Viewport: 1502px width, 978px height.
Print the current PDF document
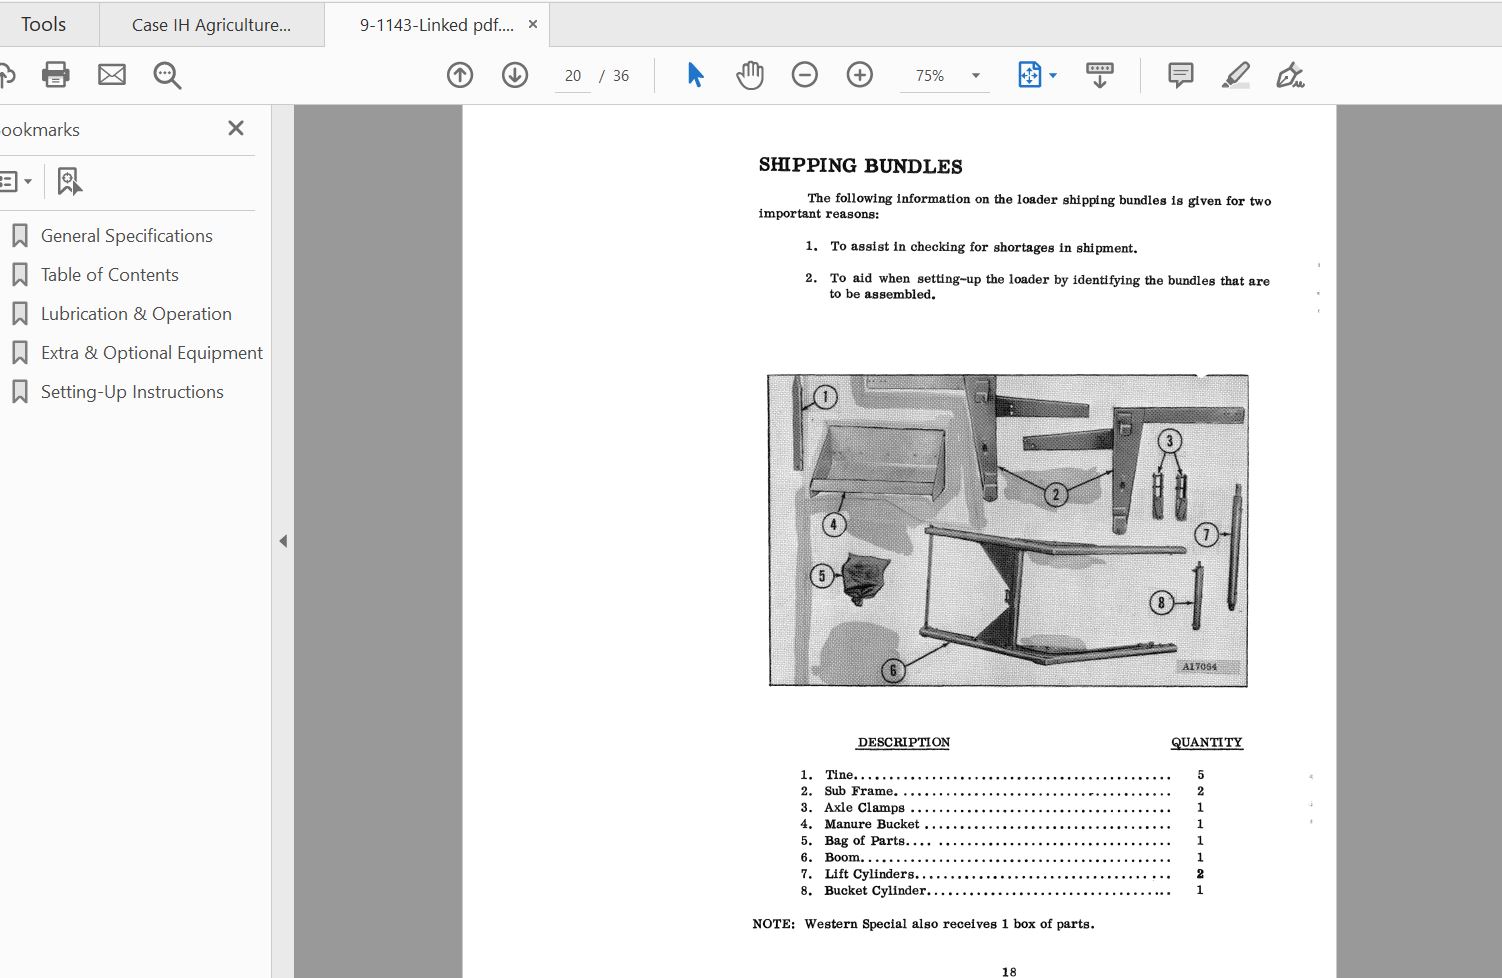(x=55, y=74)
